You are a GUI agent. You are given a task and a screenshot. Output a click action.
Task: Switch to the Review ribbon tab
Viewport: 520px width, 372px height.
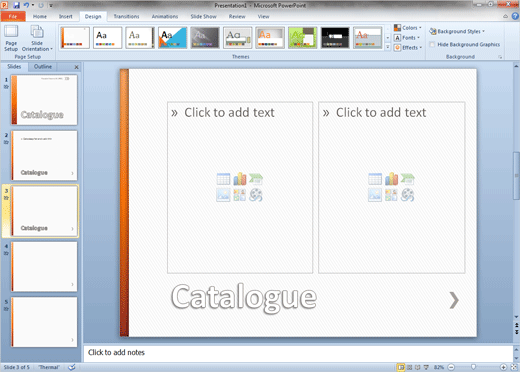[237, 16]
